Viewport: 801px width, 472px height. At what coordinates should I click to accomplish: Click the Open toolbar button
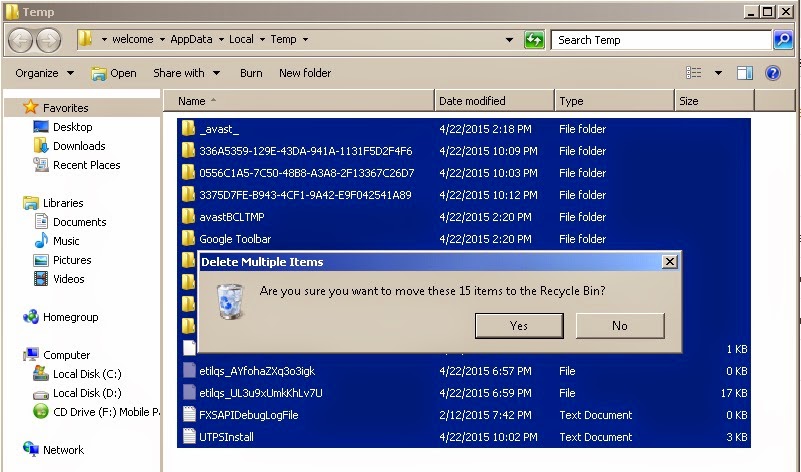pos(114,73)
